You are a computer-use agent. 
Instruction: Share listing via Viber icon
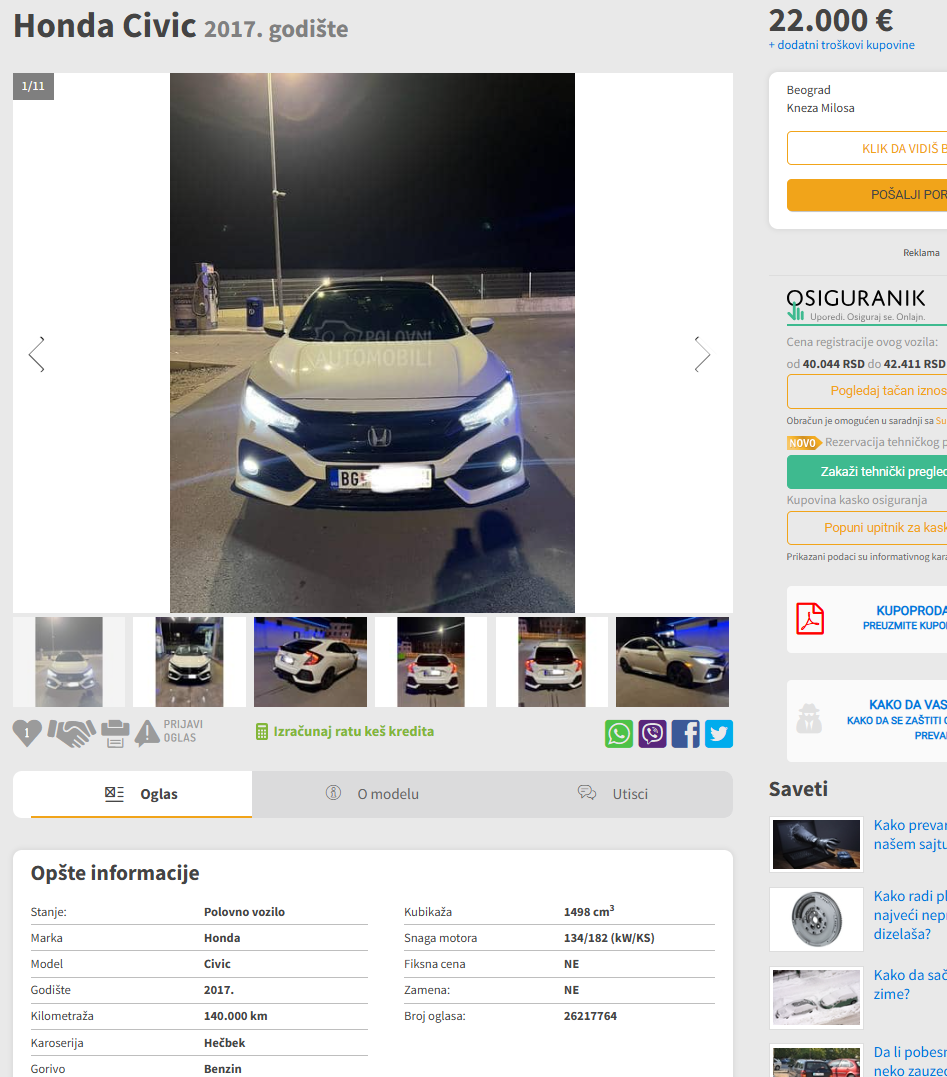[x=652, y=734]
